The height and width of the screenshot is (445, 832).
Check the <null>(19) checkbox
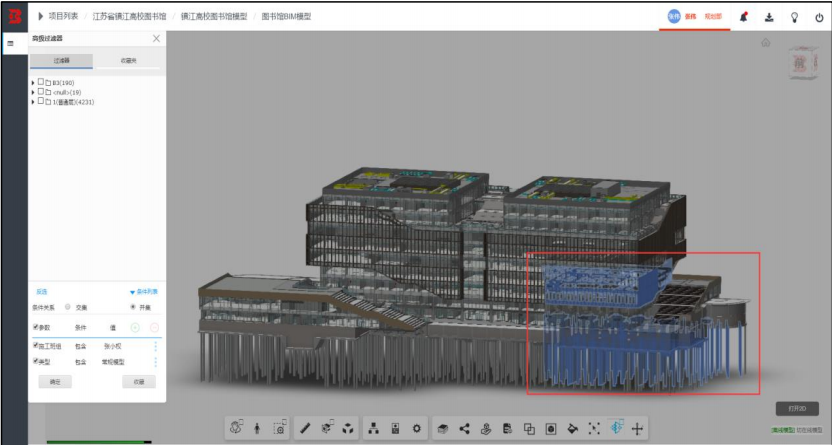tap(41, 92)
